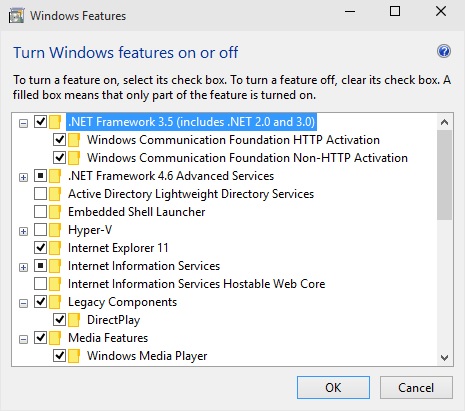Click the Cancel button
Viewport: 465px width, 411px height.
tap(416, 388)
